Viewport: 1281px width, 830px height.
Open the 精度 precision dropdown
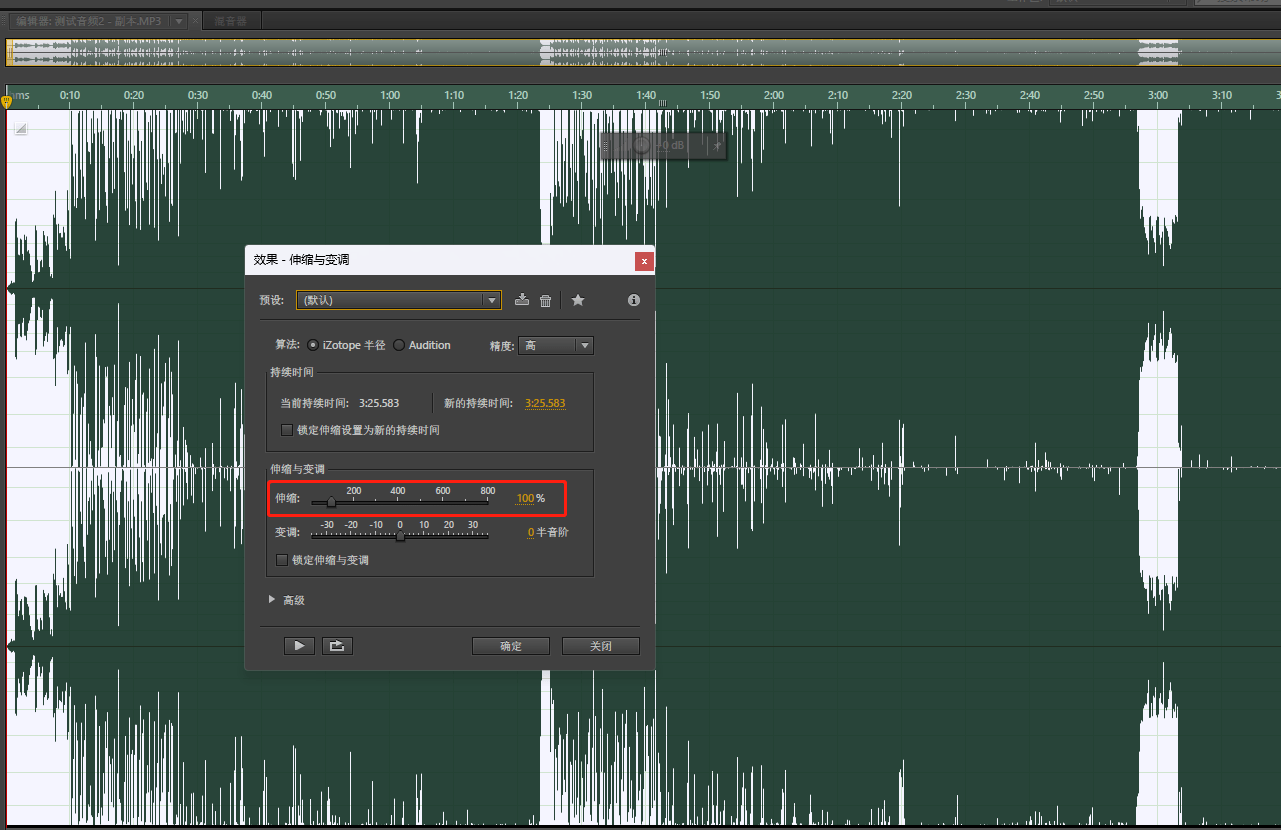pyautogui.click(x=556, y=345)
